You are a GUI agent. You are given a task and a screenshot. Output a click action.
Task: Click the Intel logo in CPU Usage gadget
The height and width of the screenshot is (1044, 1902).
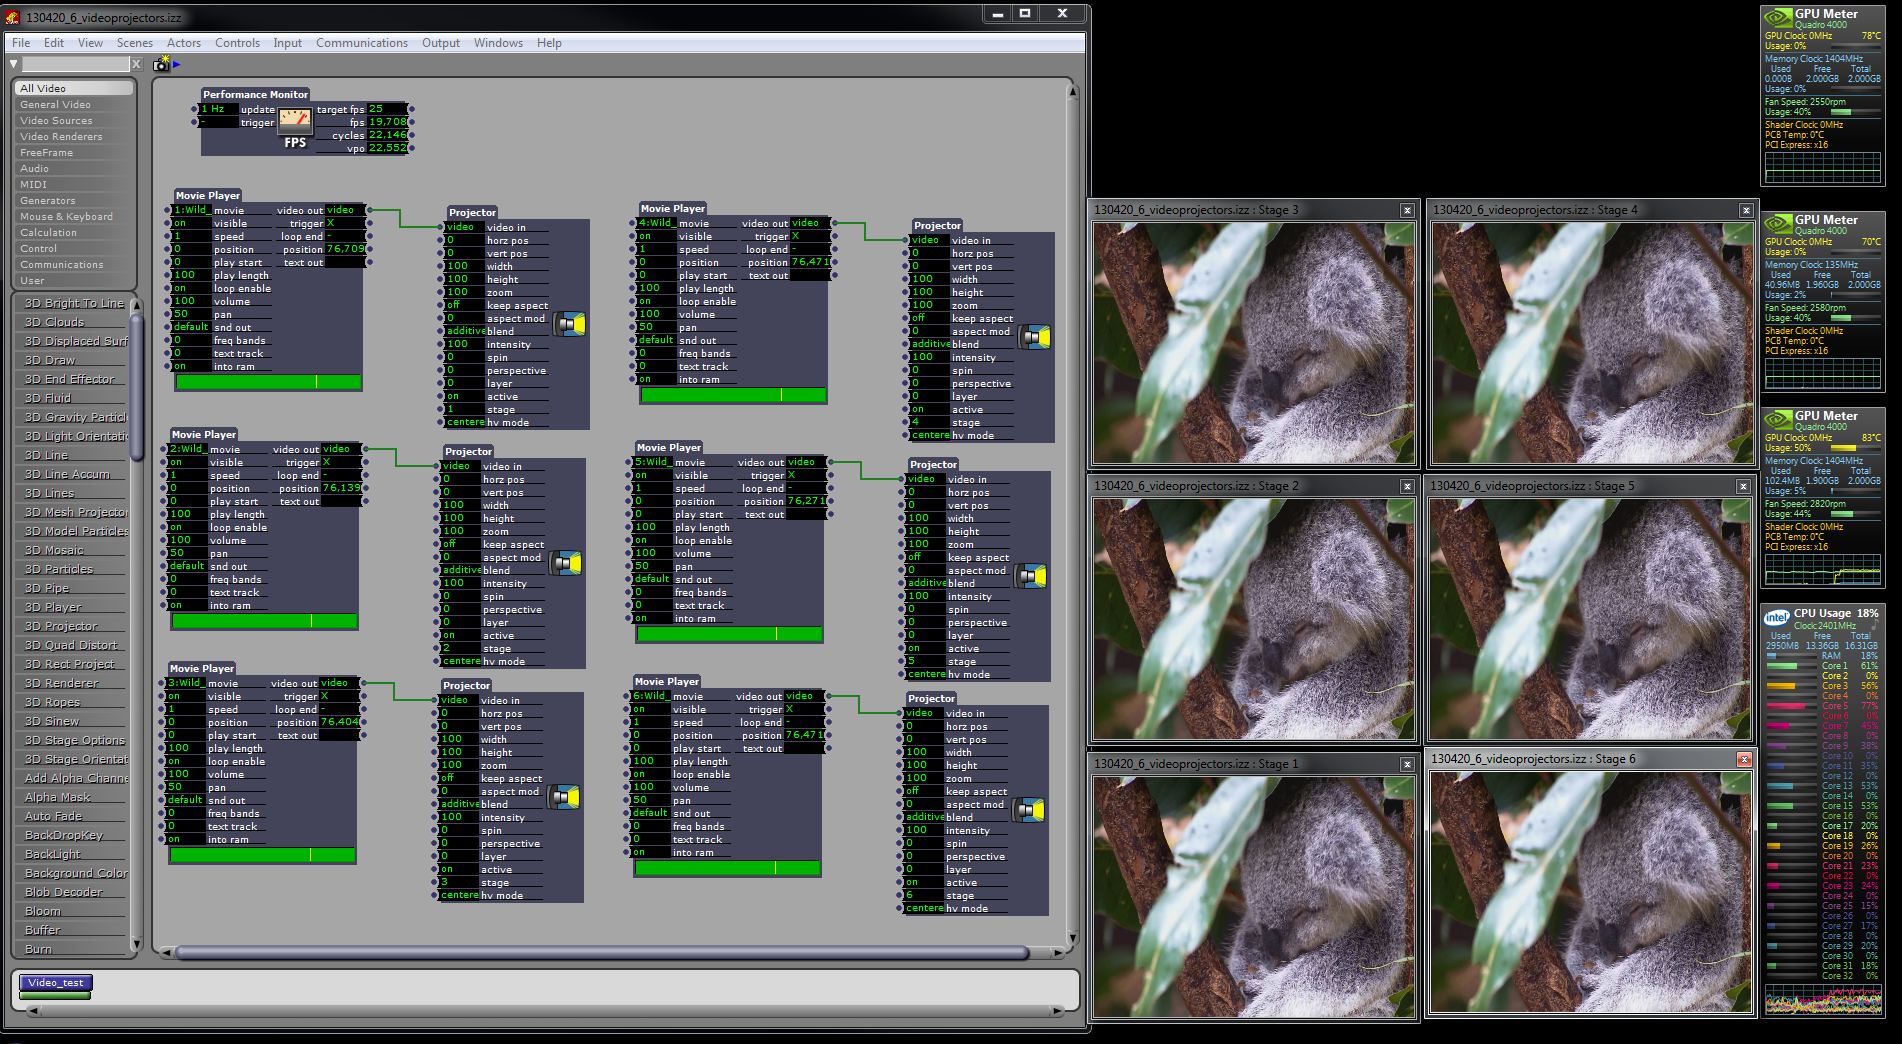pyautogui.click(x=1777, y=616)
